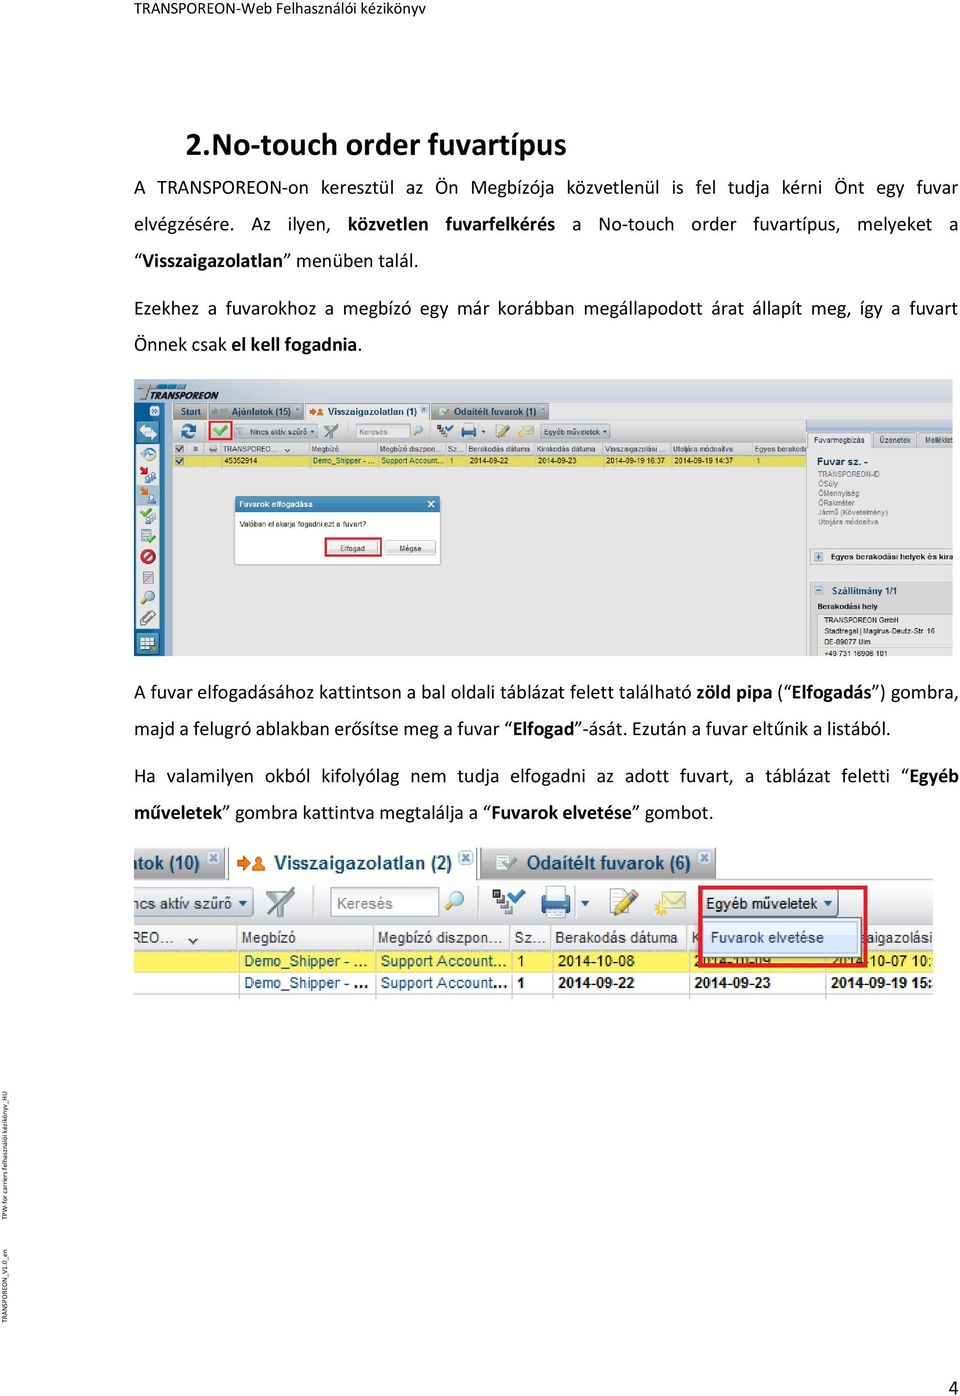960x1396 pixels.
Task: Click the magnifier beside Keresés in lower screenshot
Action: [455, 901]
